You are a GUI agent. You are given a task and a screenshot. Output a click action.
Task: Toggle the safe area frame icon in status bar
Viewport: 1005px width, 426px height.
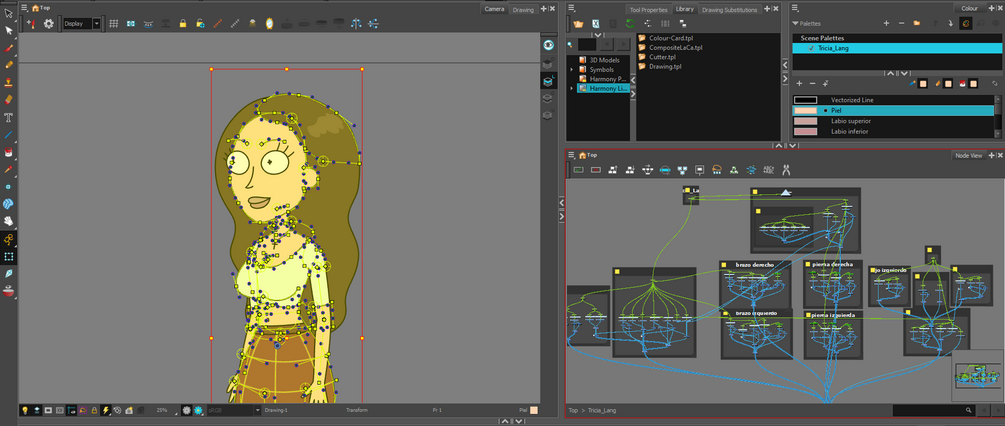click(60, 410)
